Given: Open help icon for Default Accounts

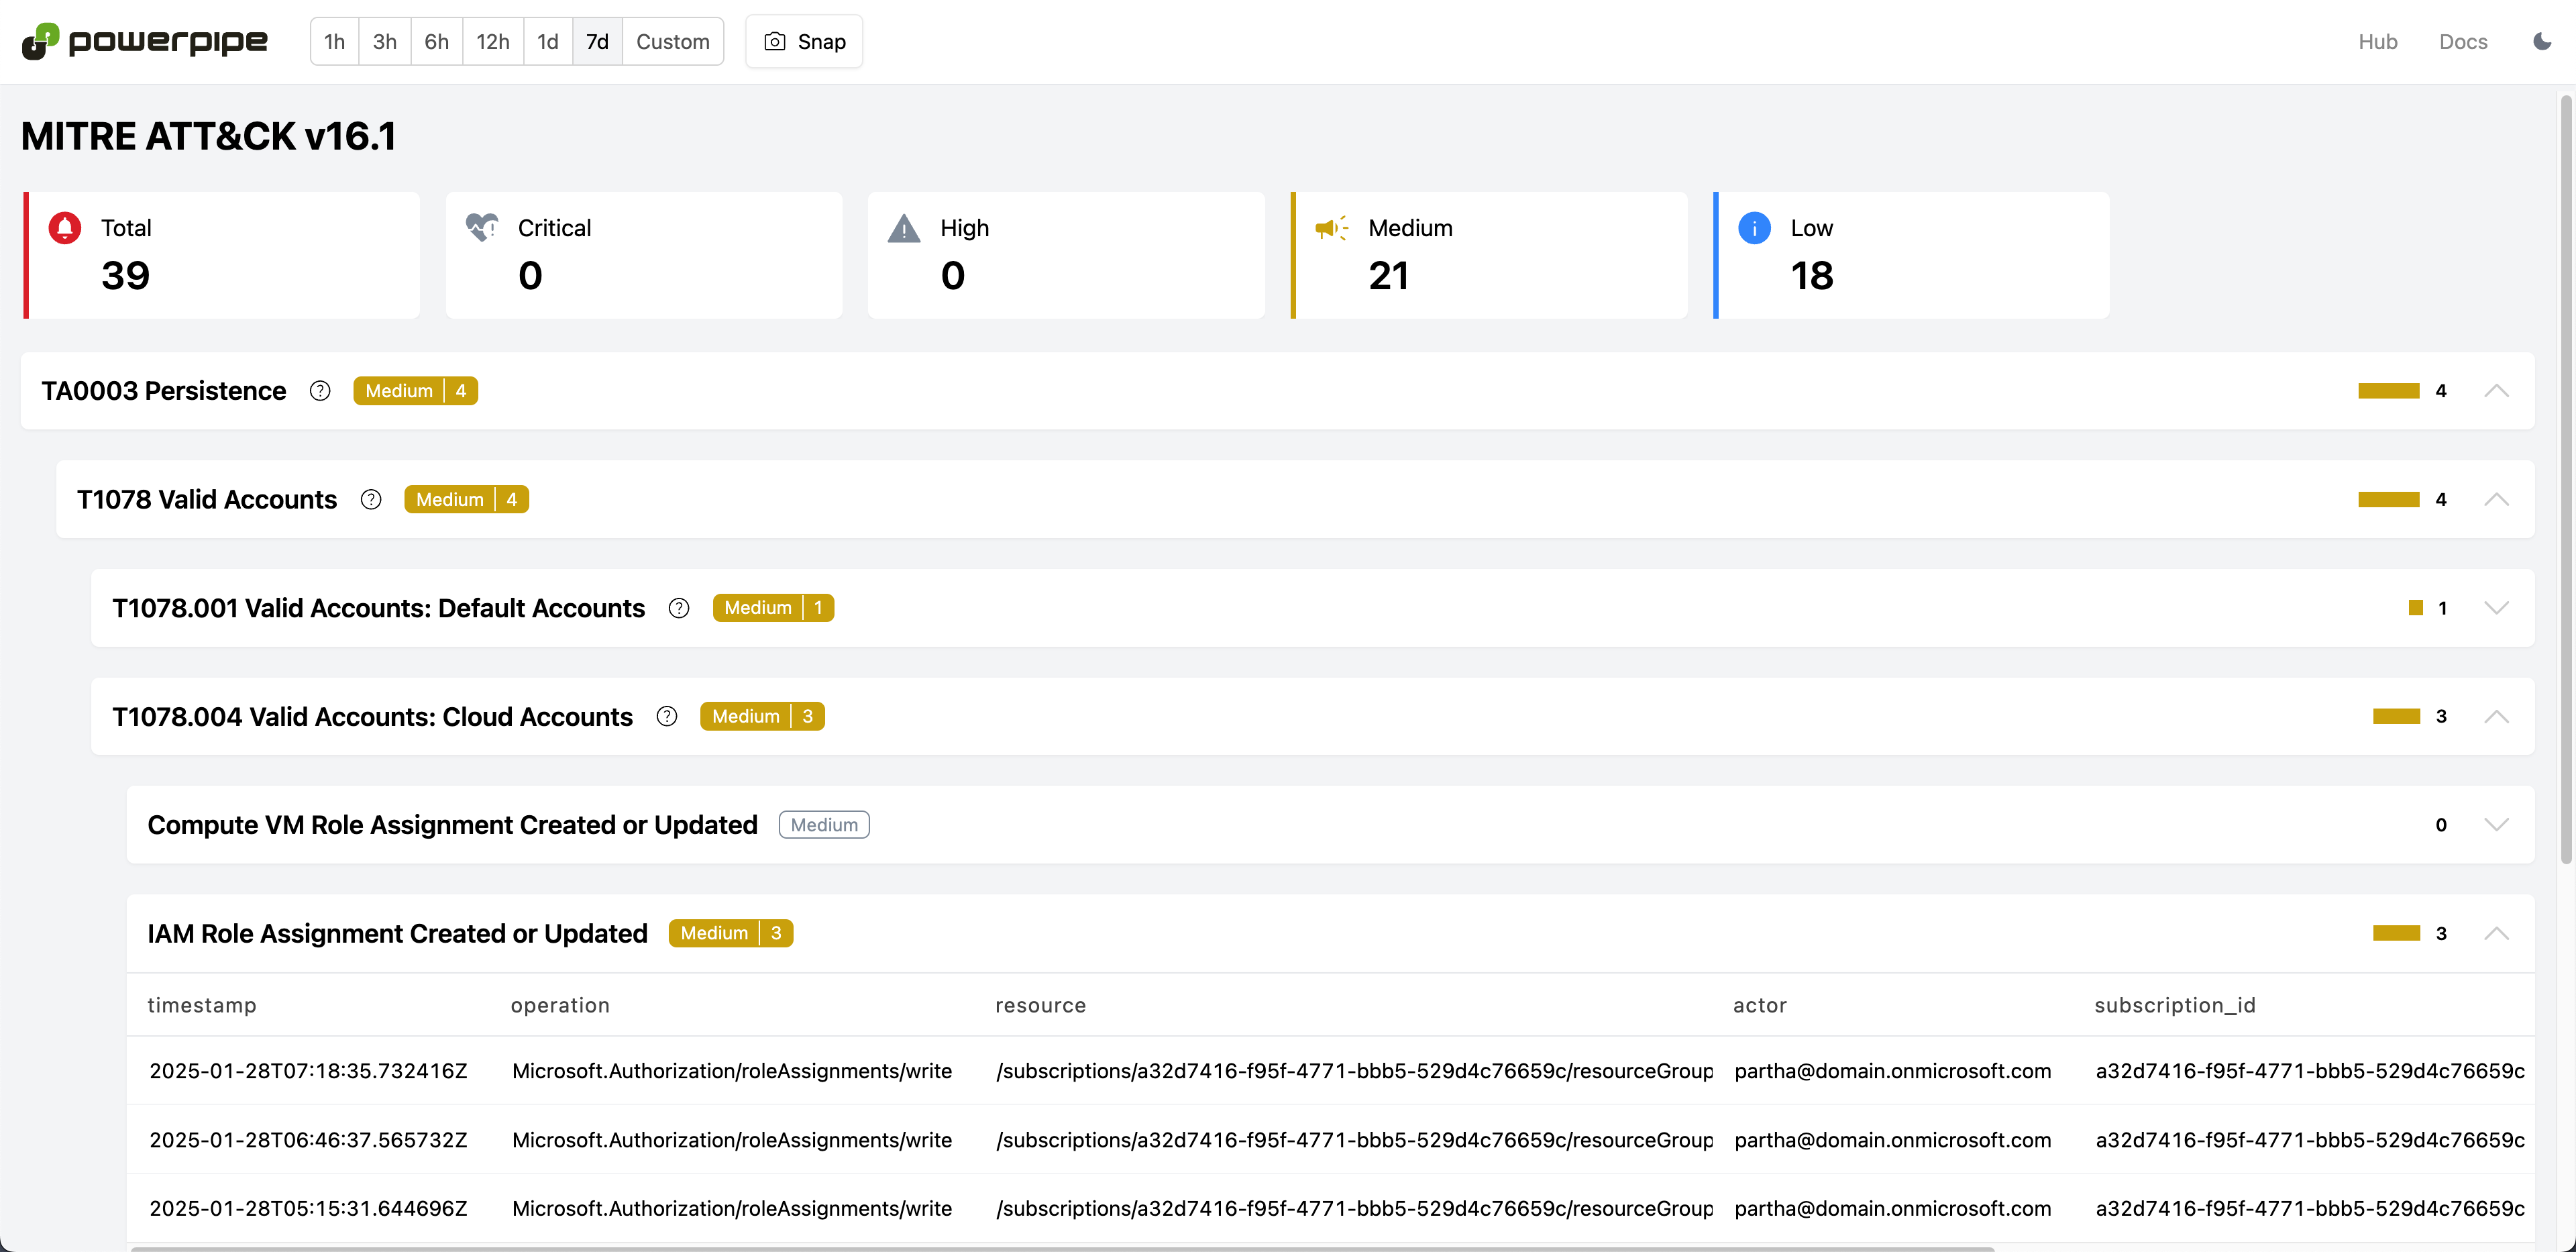Looking at the screenshot, I should pos(679,608).
